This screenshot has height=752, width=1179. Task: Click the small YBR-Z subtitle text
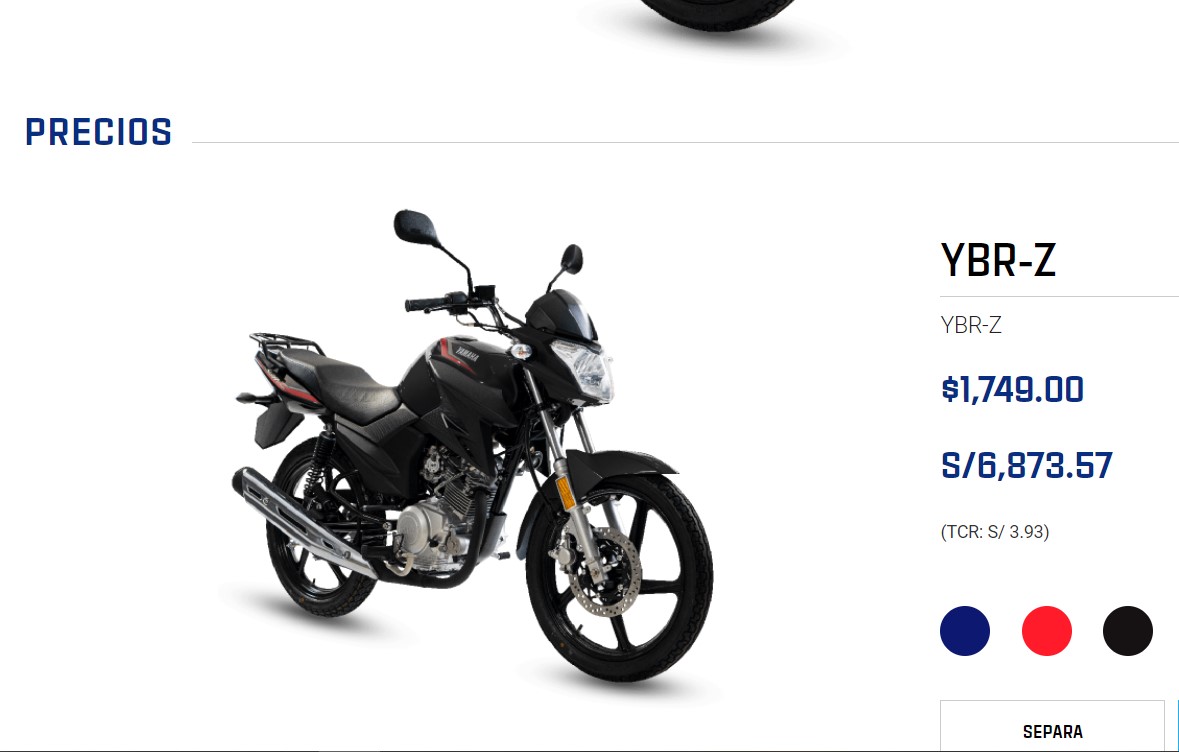point(971,325)
